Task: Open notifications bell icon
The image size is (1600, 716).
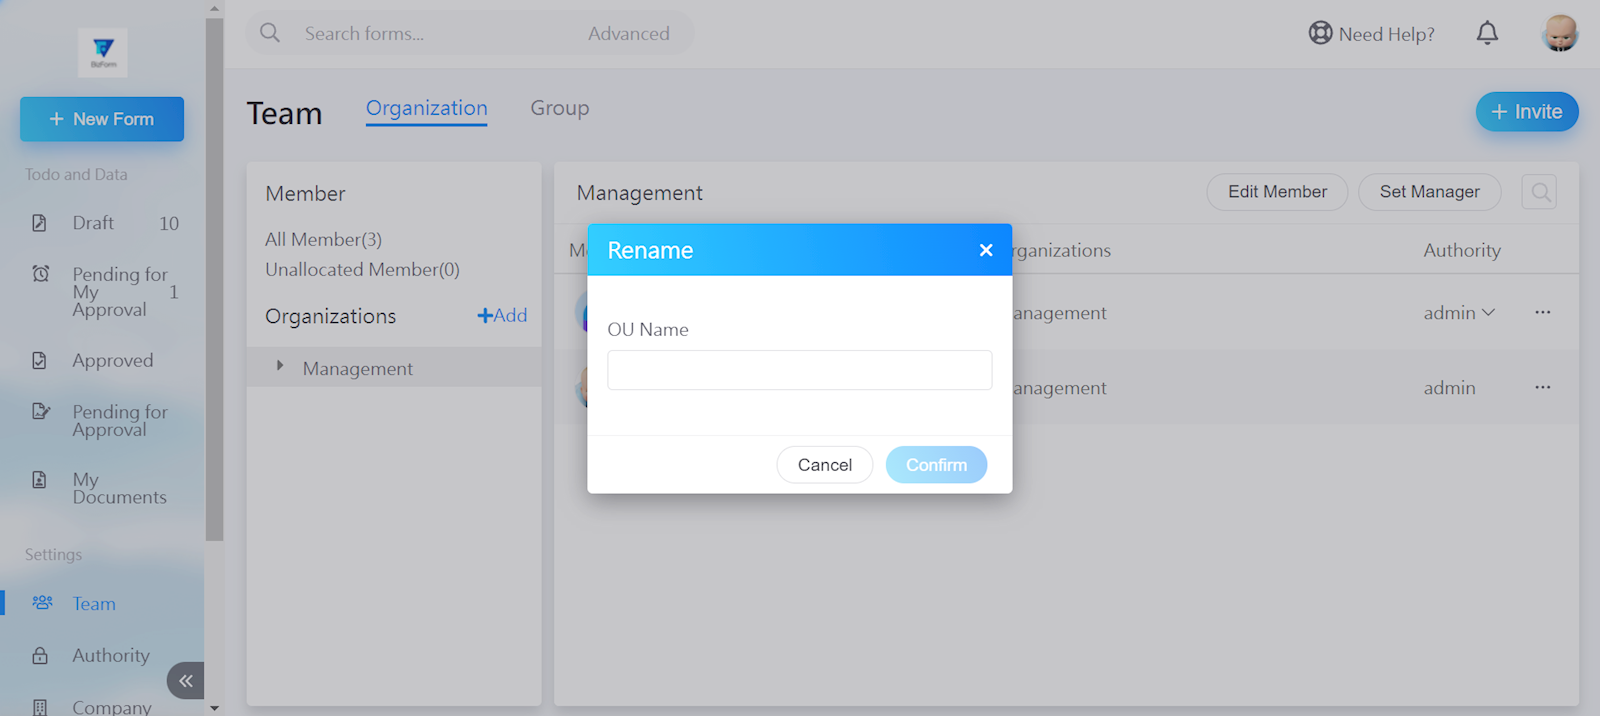Action: pos(1487,34)
